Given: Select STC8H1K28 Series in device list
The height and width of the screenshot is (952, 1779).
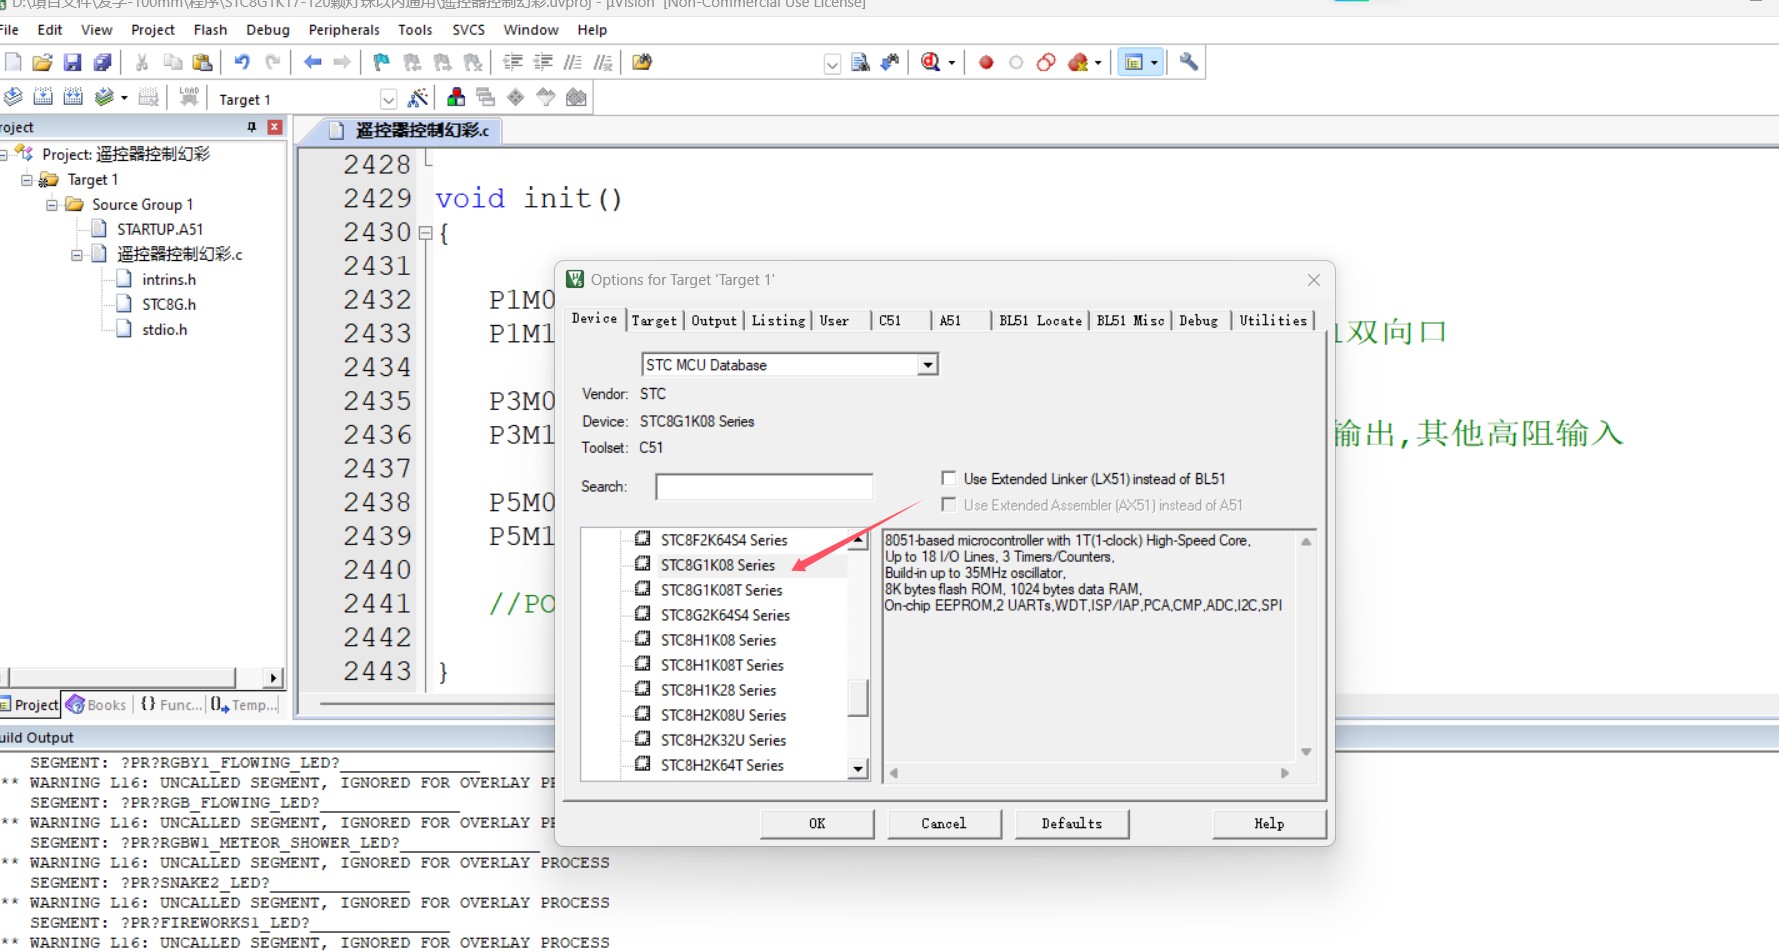Looking at the screenshot, I should pyautogui.click(x=718, y=690).
